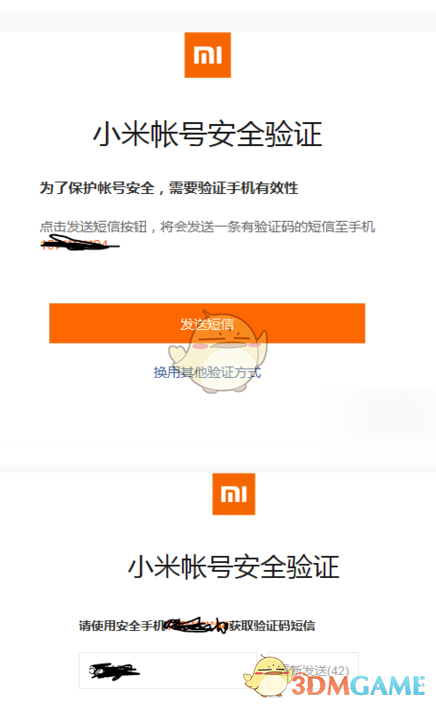Click the lower orange Mi logo
The height and width of the screenshot is (704, 436).
(x=233, y=494)
